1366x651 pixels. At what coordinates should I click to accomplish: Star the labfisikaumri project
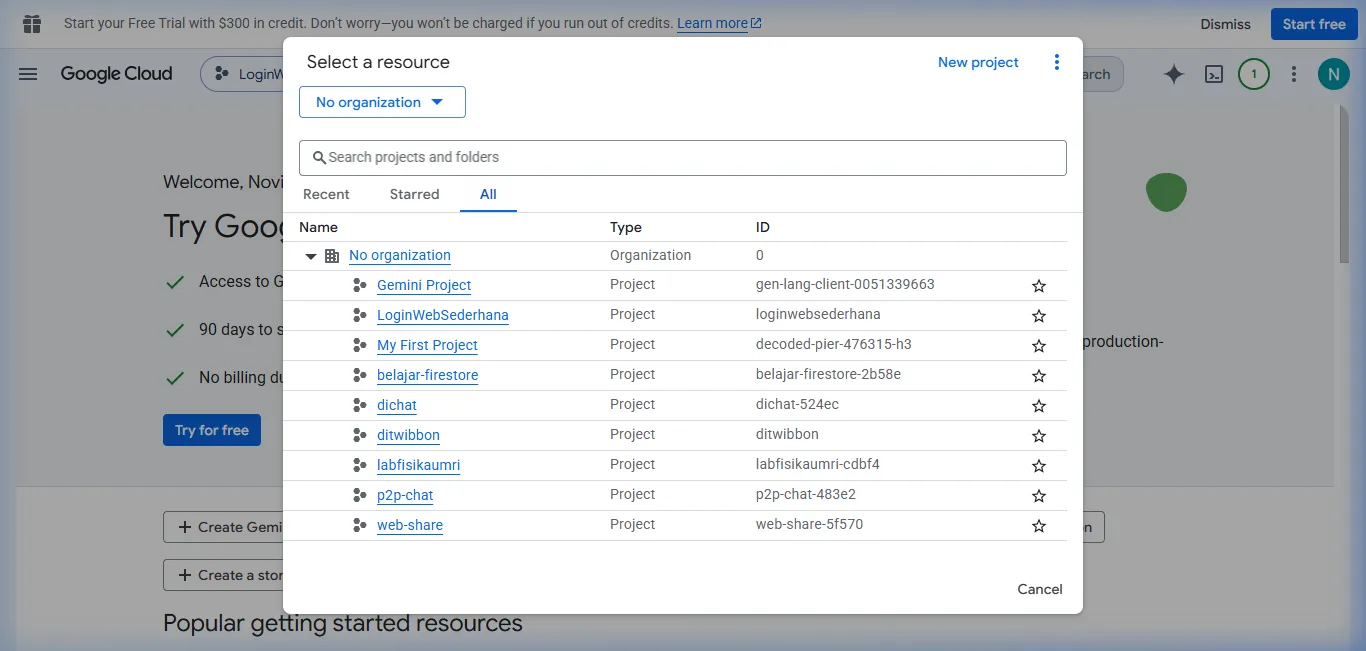pos(1039,466)
